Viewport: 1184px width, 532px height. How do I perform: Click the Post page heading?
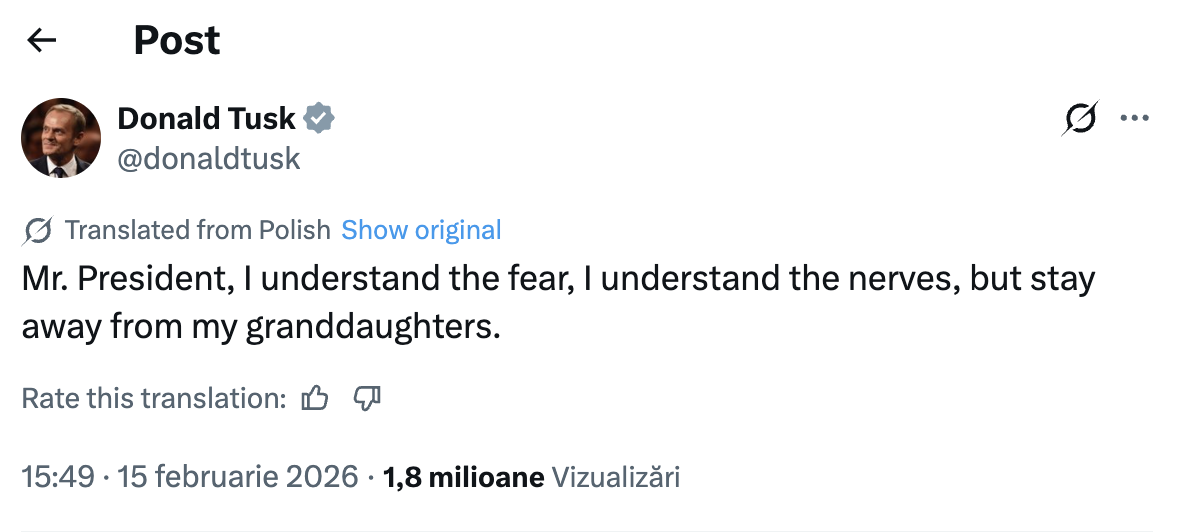click(x=176, y=40)
